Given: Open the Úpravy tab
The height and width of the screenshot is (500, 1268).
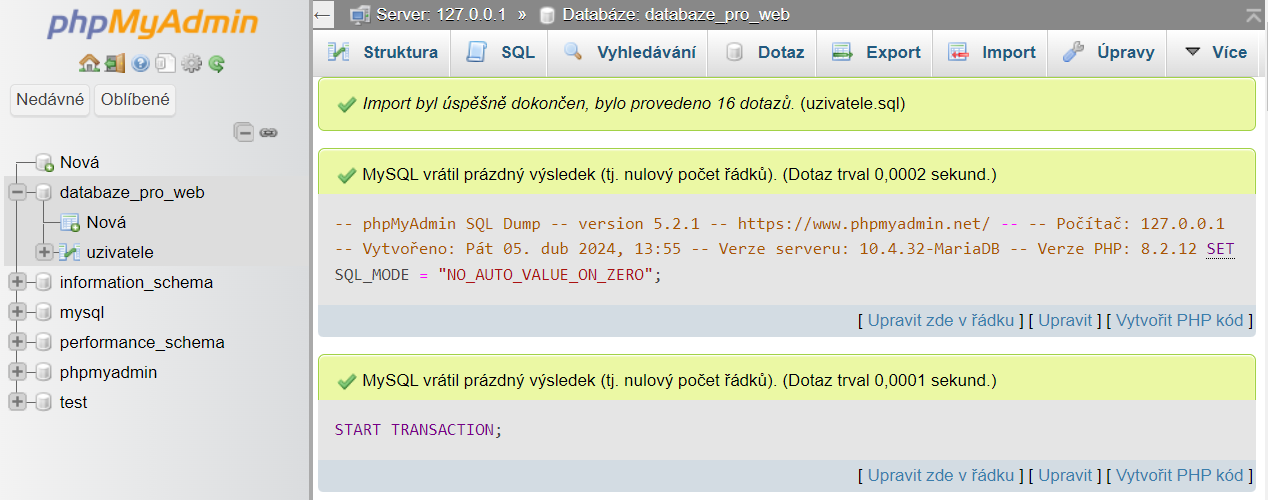Looking at the screenshot, I should (1108, 52).
